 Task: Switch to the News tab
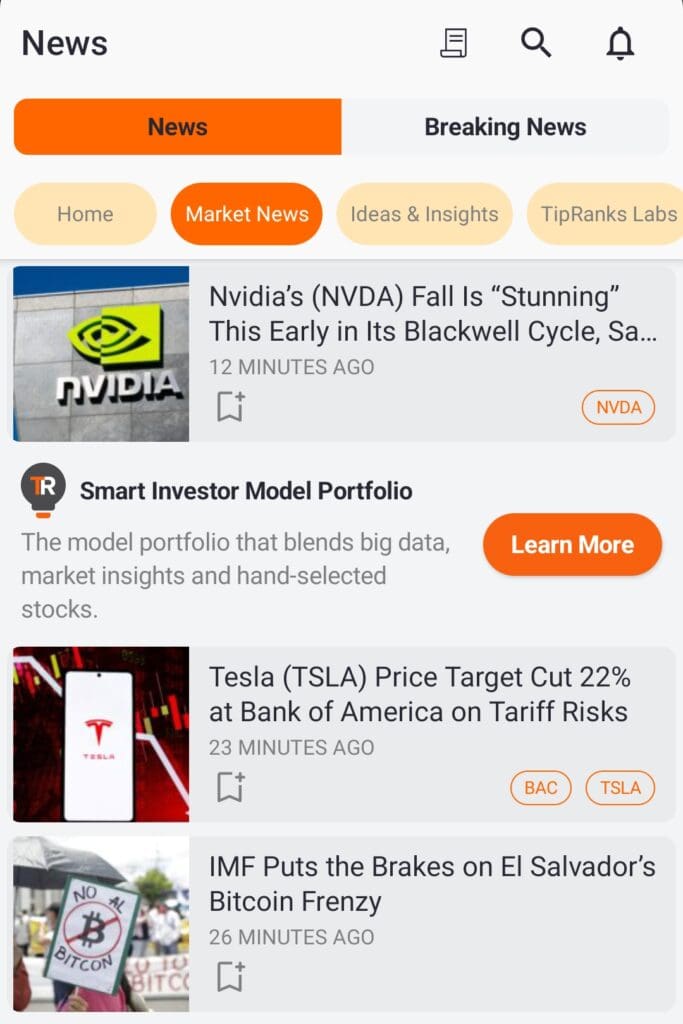click(177, 127)
